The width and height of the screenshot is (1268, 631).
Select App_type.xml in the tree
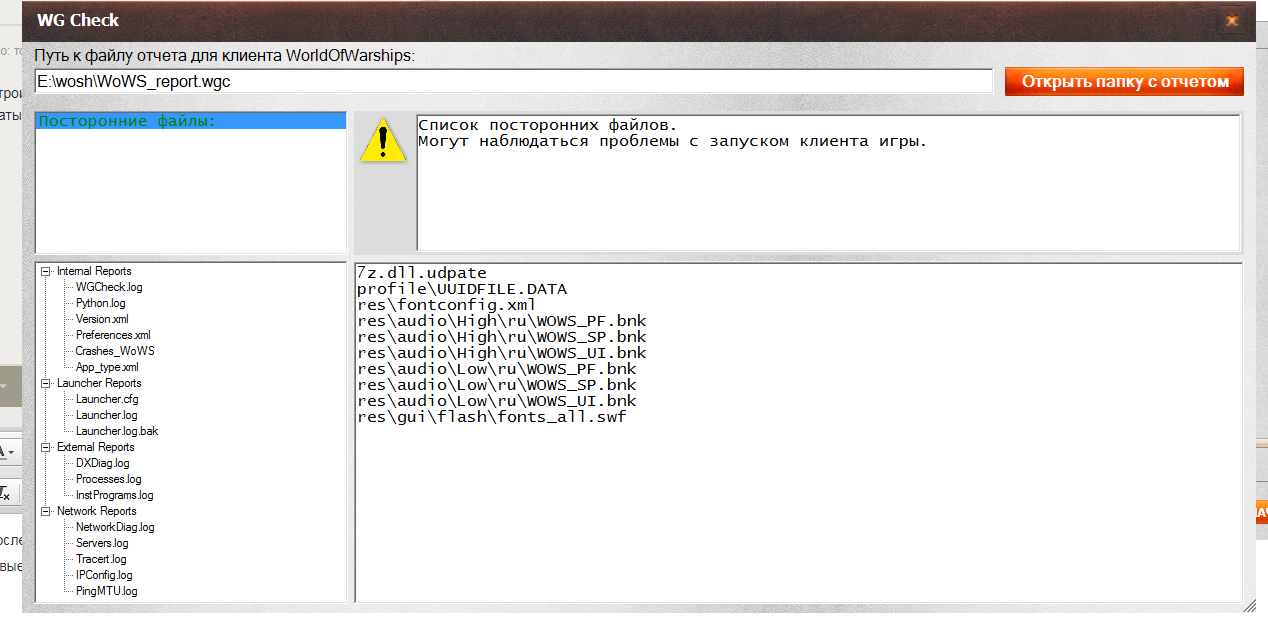tap(107, 367)
